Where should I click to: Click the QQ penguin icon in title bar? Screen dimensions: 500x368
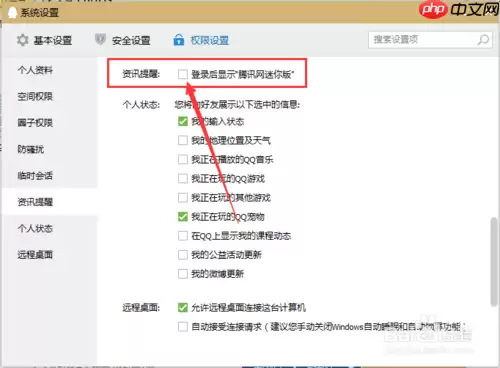[x=12, y=13]
